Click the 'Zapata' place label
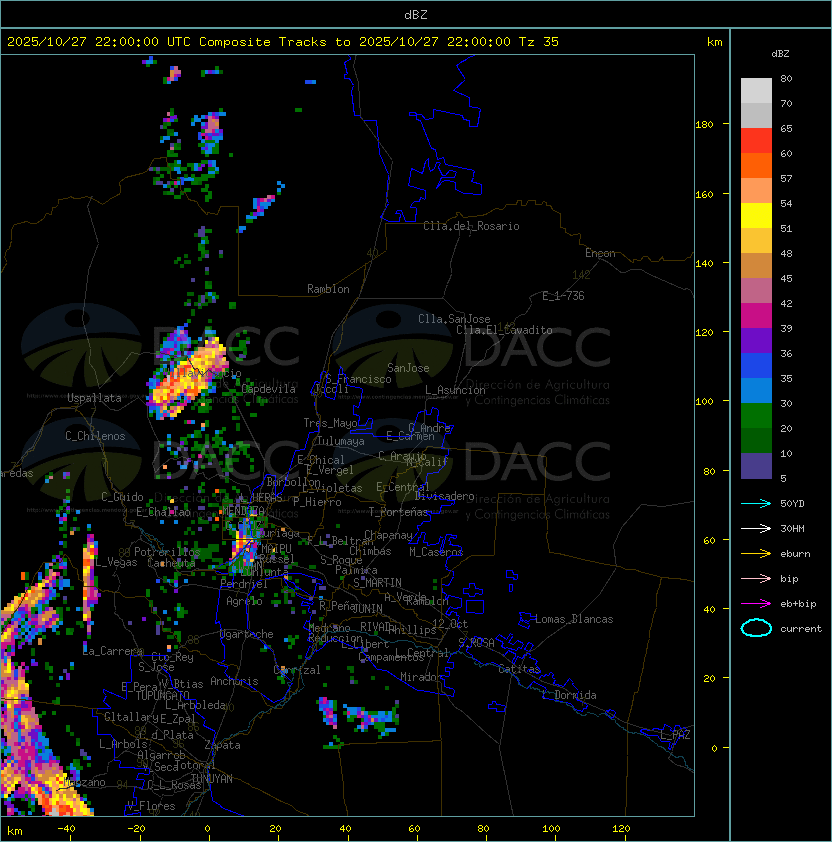The height and width of the screenshot is (842, 832). (x=222, y=745)
